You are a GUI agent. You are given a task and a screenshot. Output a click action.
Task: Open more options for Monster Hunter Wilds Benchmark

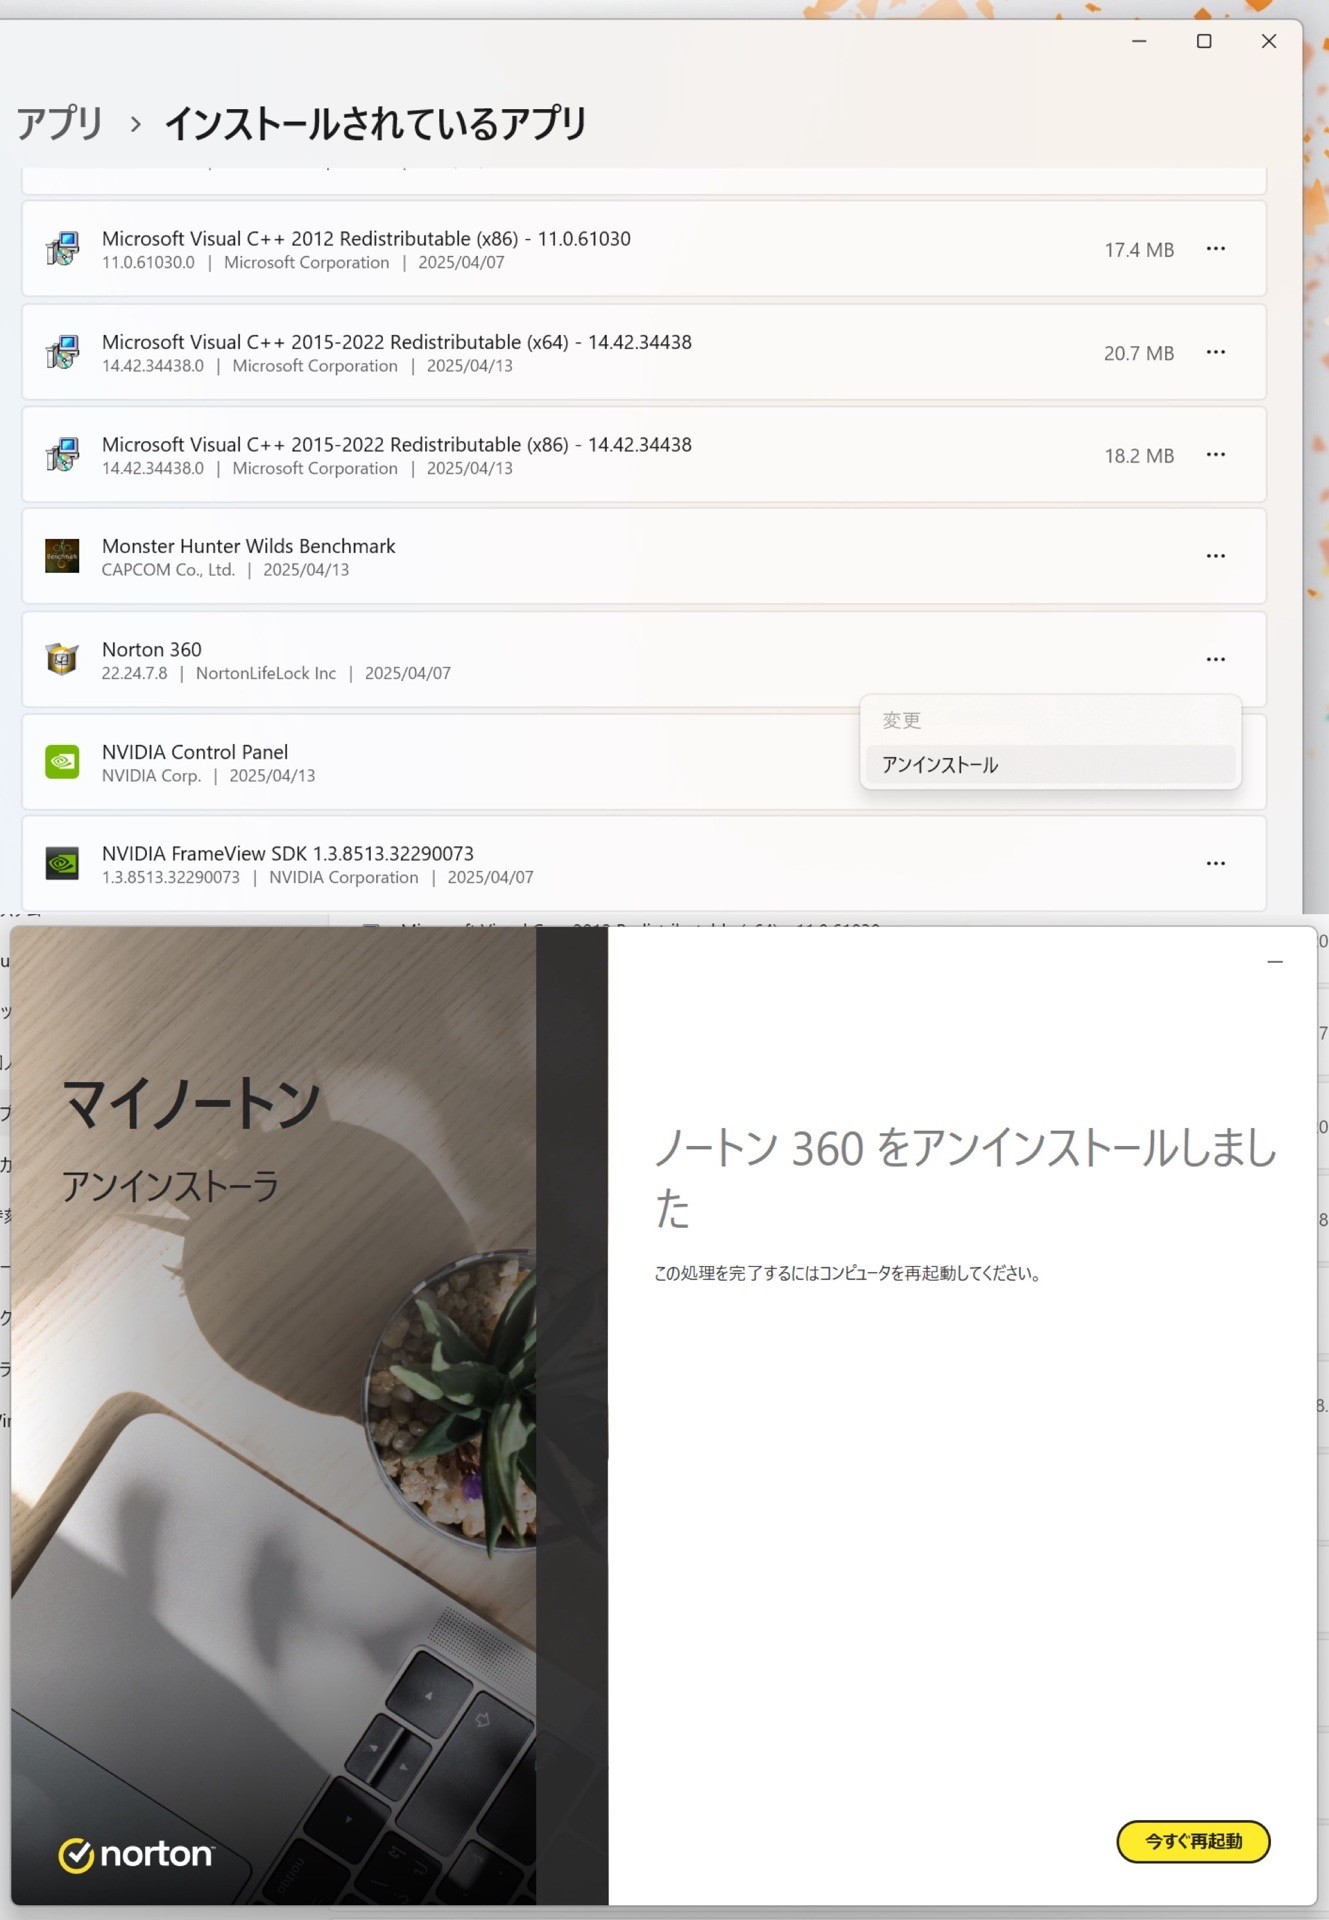pos(1215,556)
